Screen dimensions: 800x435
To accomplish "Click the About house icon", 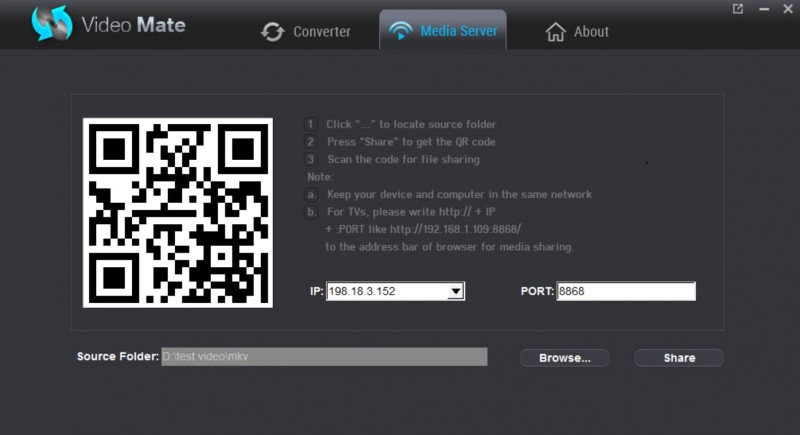I will click(x=555, y=32).
